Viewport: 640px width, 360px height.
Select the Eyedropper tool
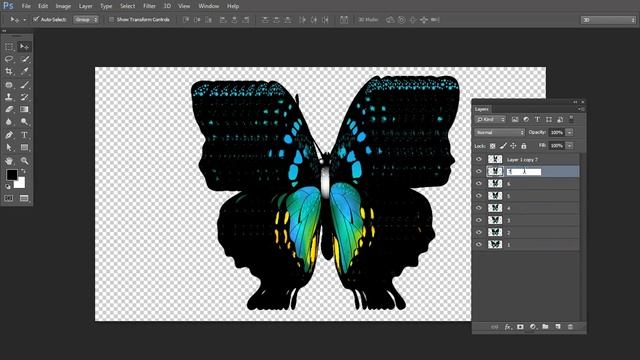coord(24,71)
